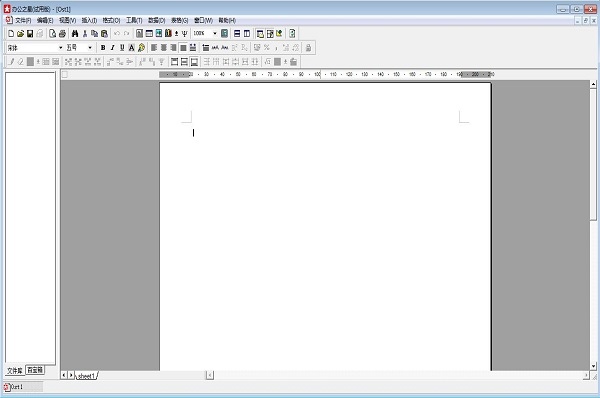Select the eraser tool
This screenshot has height=398, width=600.
tap(21, 62)
